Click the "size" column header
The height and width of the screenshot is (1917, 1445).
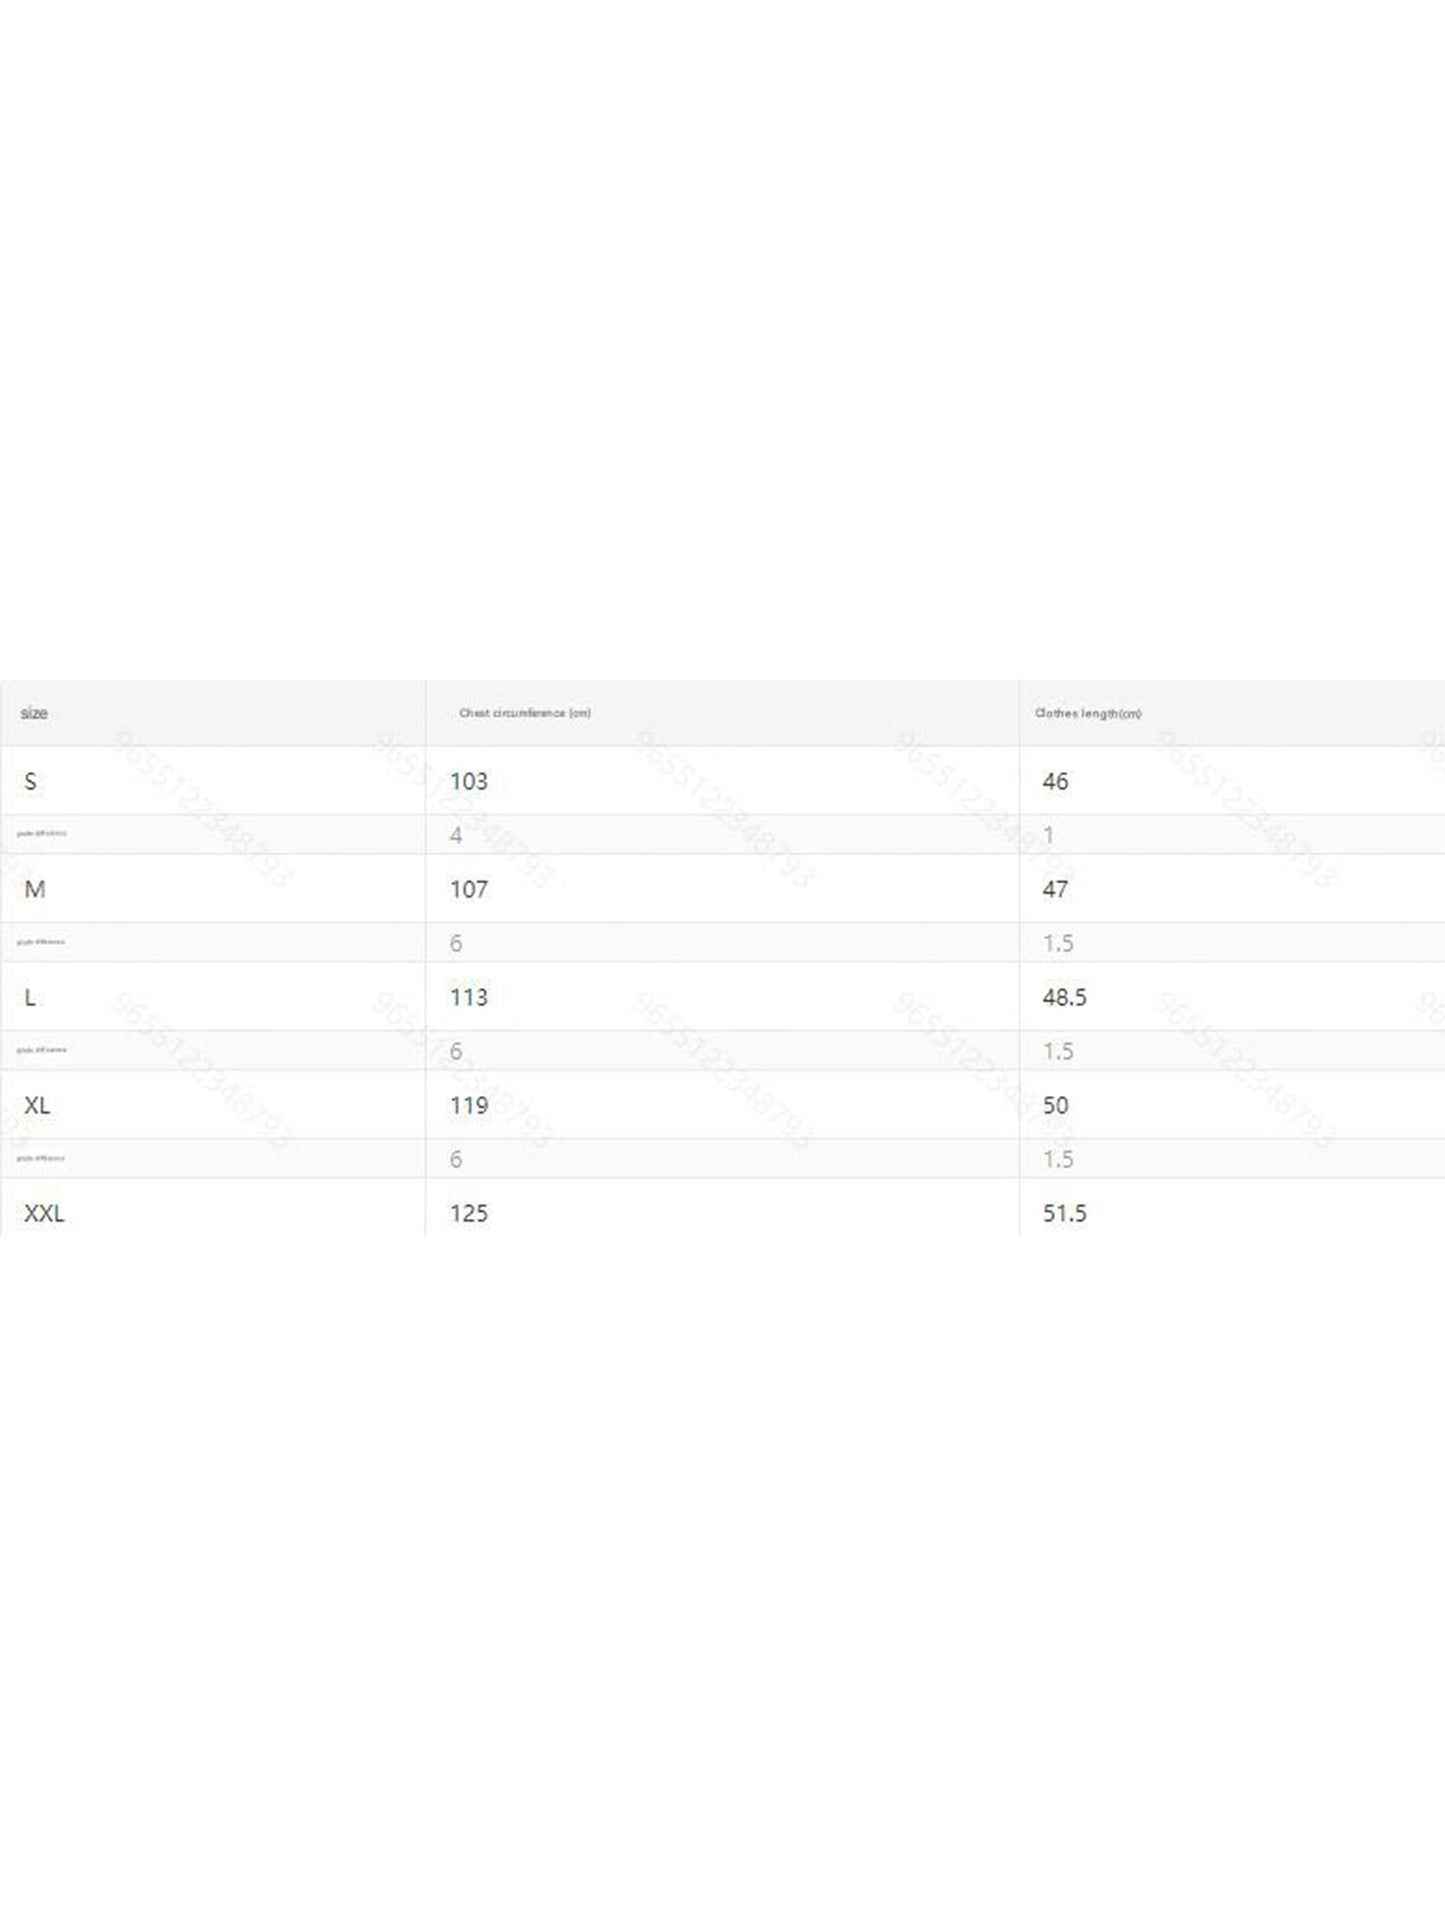point(34,713)
